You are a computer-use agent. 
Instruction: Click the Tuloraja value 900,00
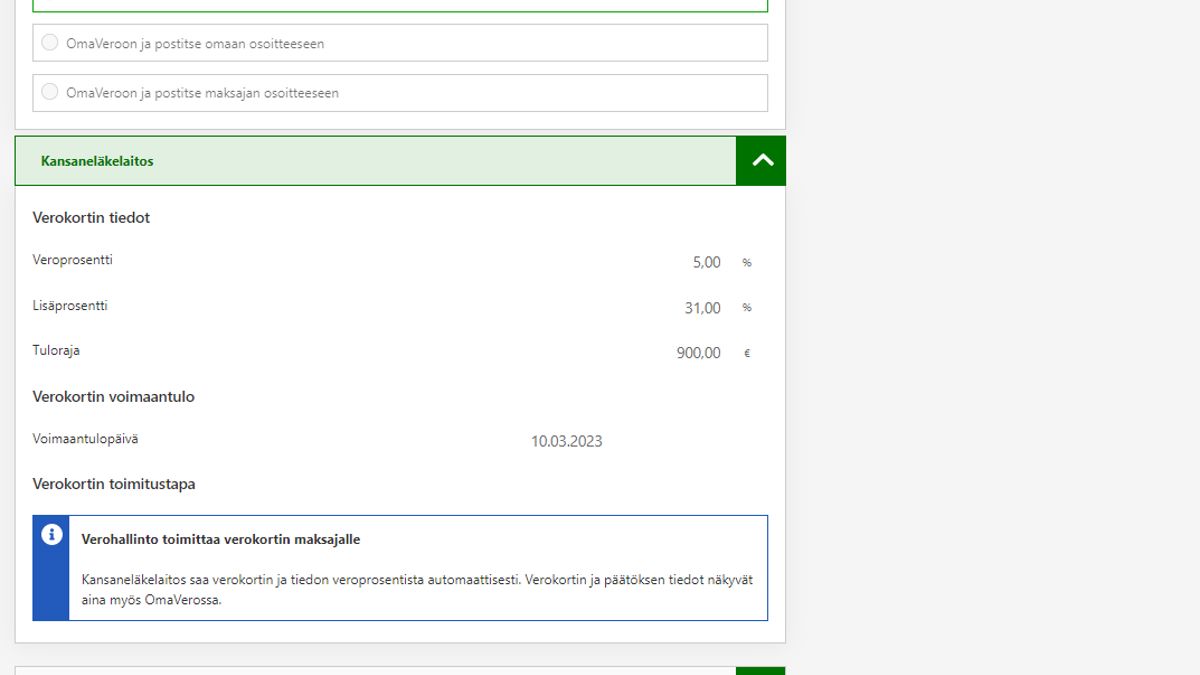(698, 353)
